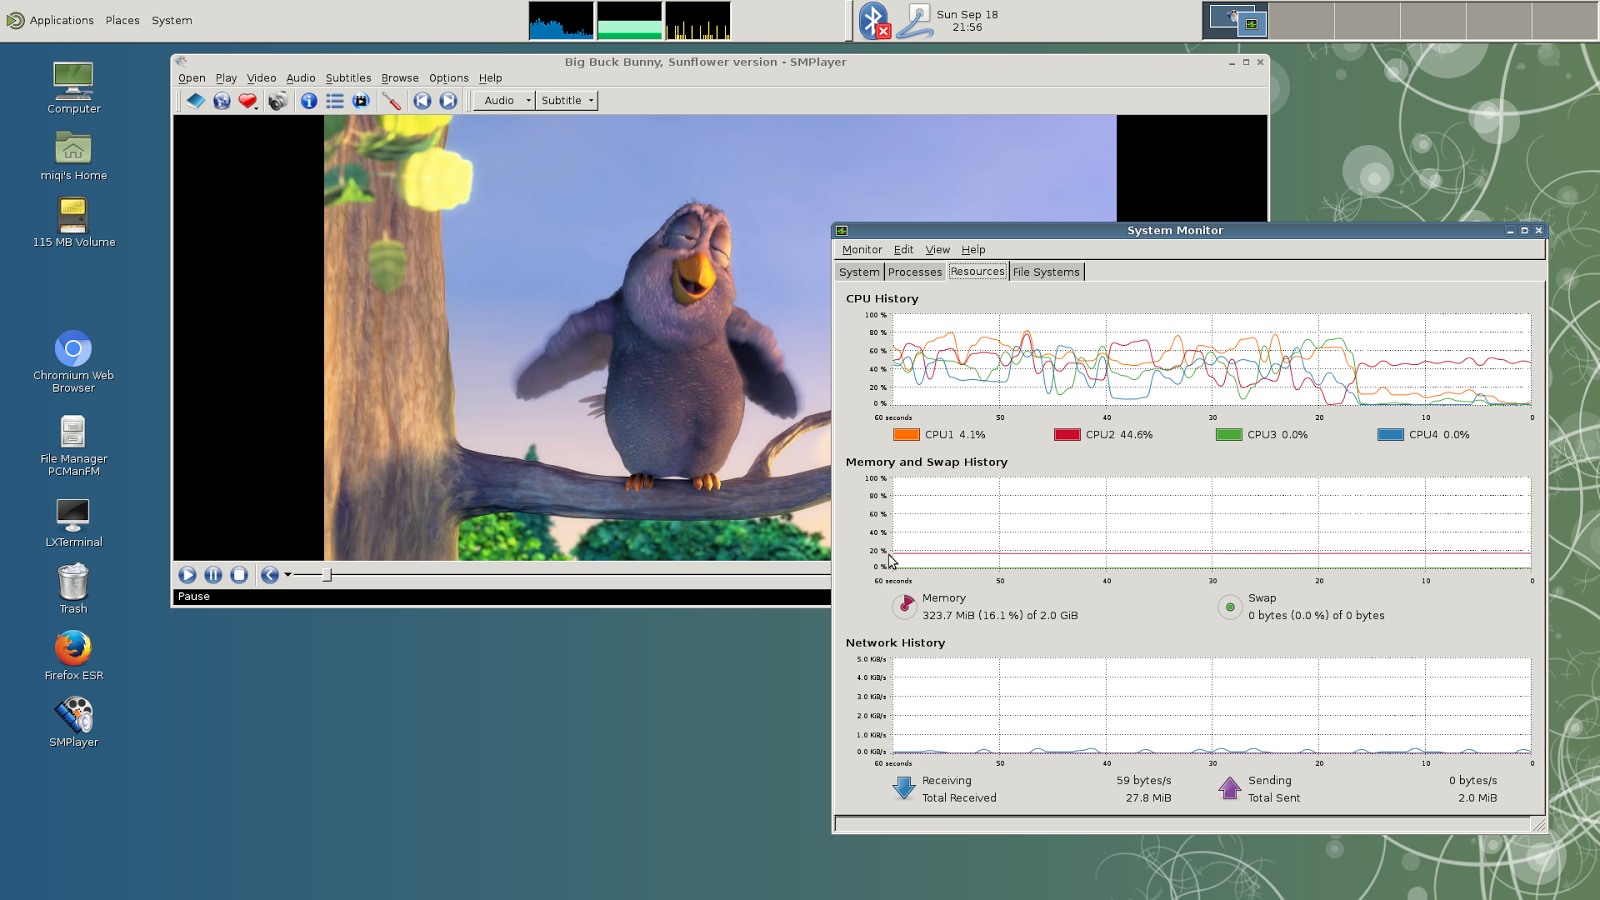The height and width of the screenshot is (900, 1600).
Task: Click the clock showing Sun Sep 18
Action: click(x=967, y=21)
